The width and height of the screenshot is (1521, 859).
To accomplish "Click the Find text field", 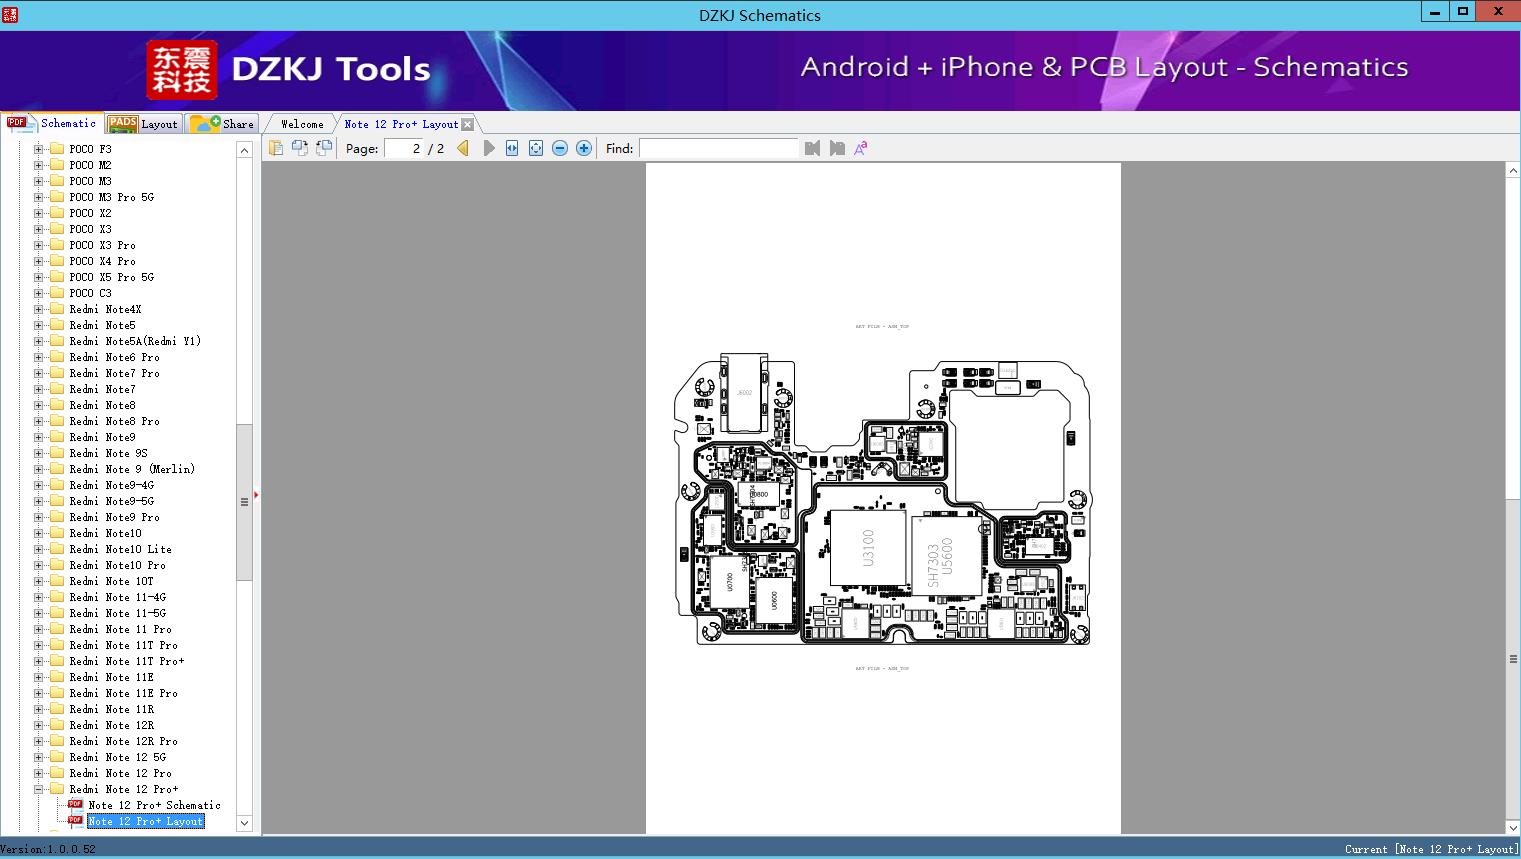I will tap(718, 148).
